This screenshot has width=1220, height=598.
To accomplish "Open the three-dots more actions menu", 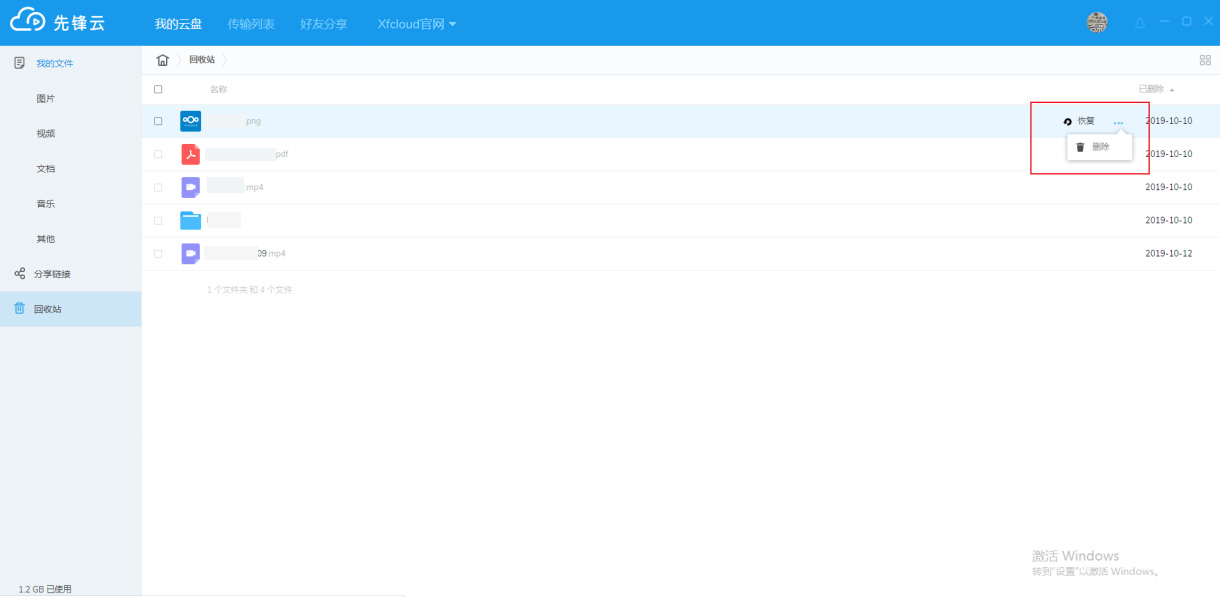I will pyautogui.click(x=1118, y=122).
